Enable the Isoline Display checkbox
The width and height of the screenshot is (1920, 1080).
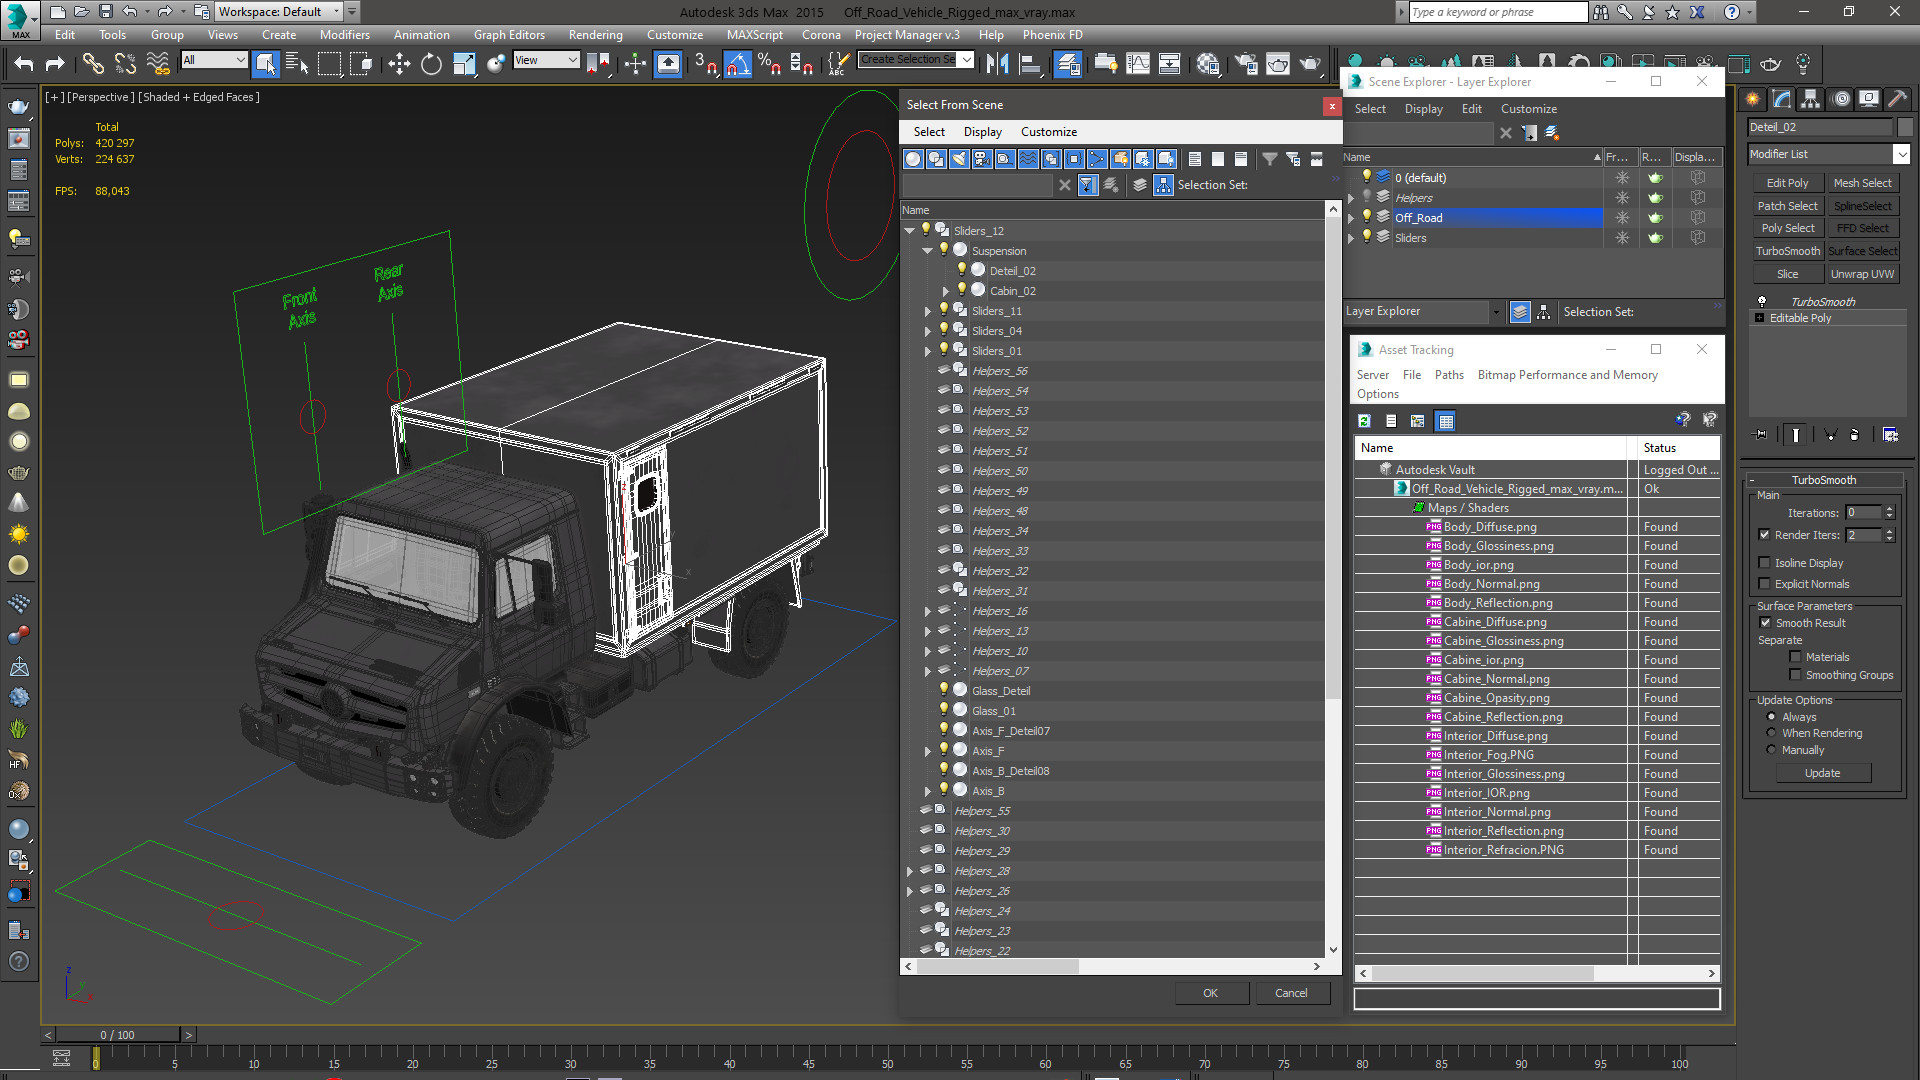point(1765,563)
